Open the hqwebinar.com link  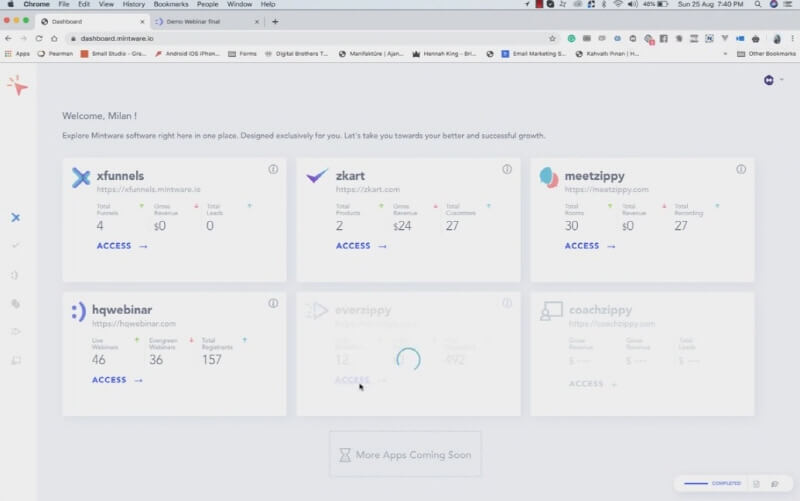pyautogui.click(x=134, y=323)
